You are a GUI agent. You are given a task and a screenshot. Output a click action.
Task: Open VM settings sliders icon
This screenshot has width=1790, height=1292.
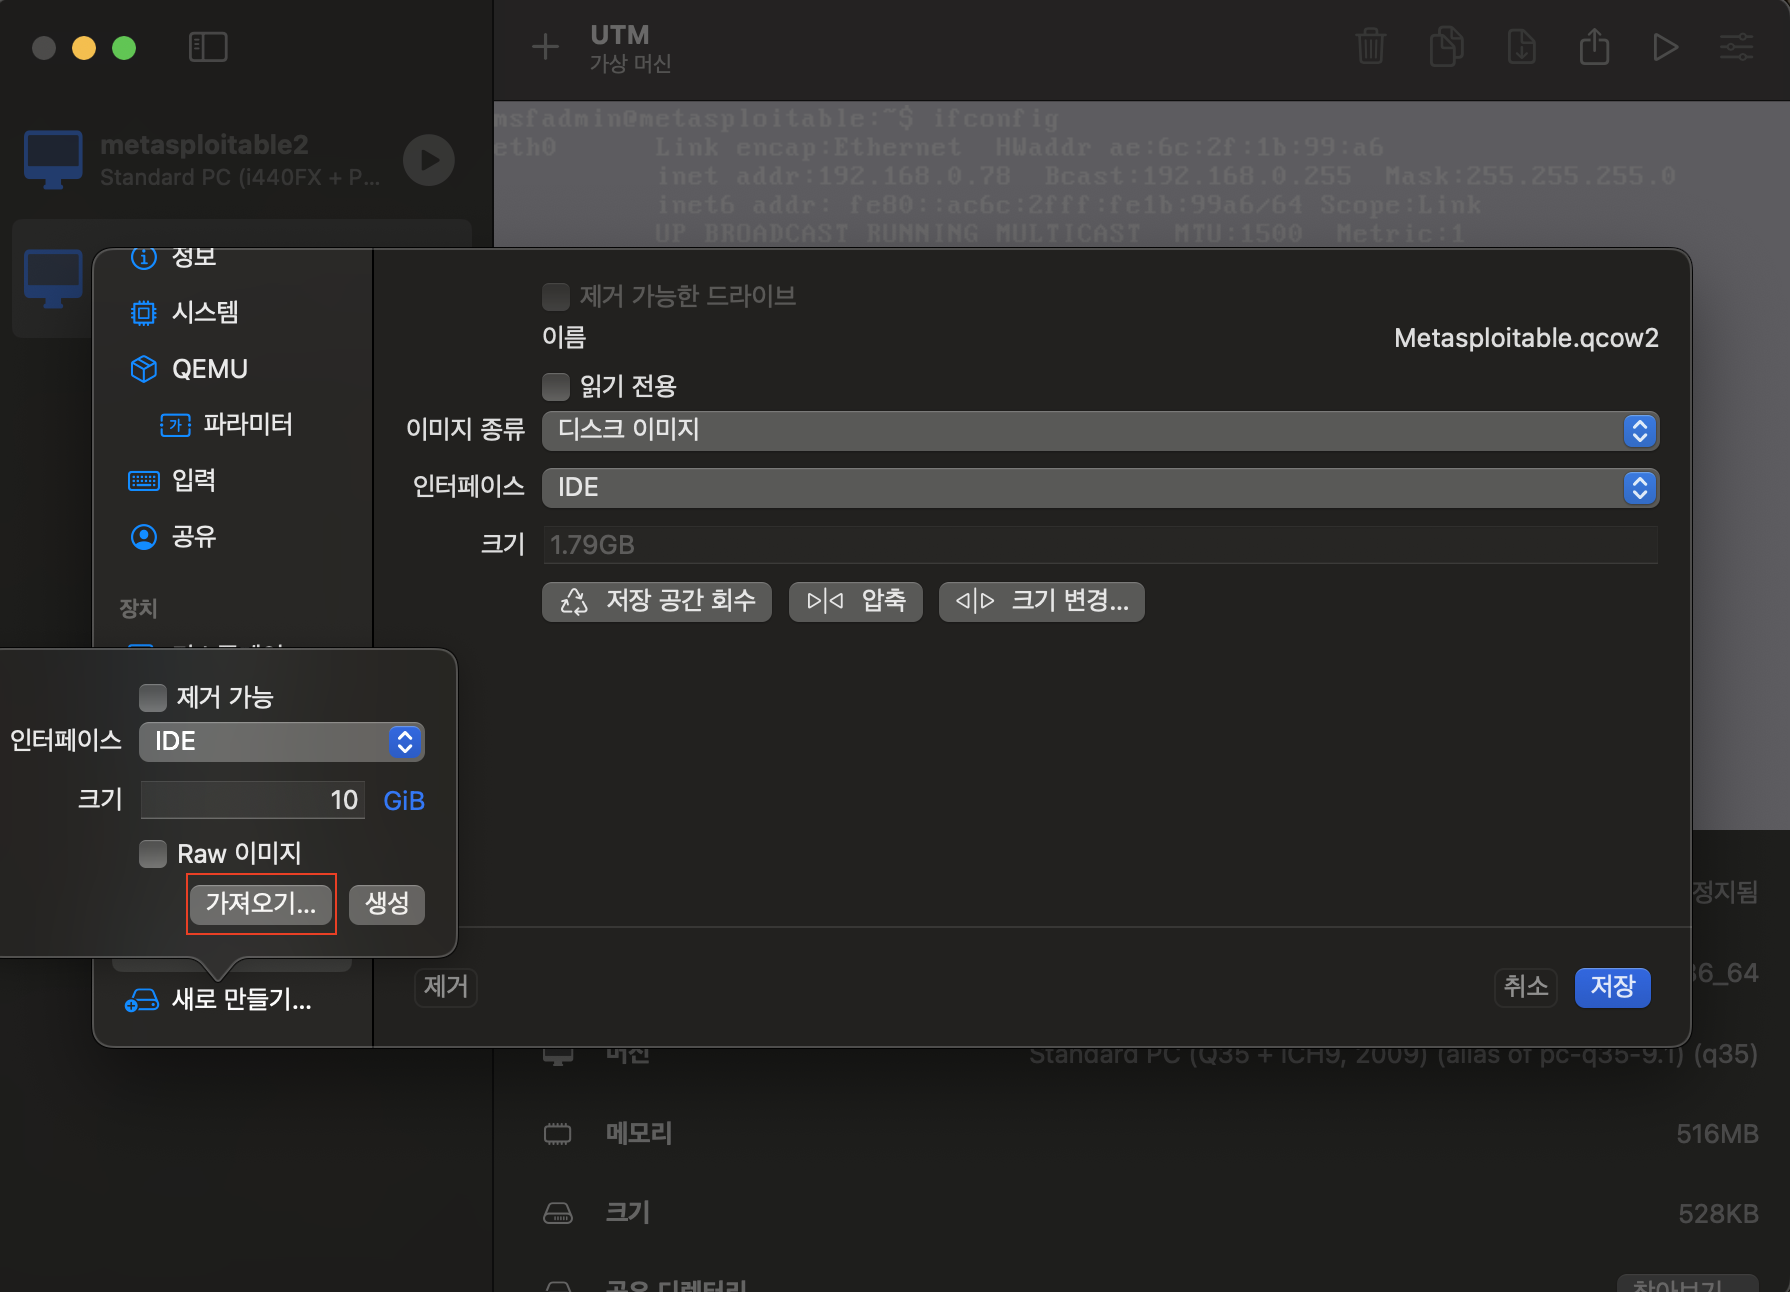click(1736, 47)
